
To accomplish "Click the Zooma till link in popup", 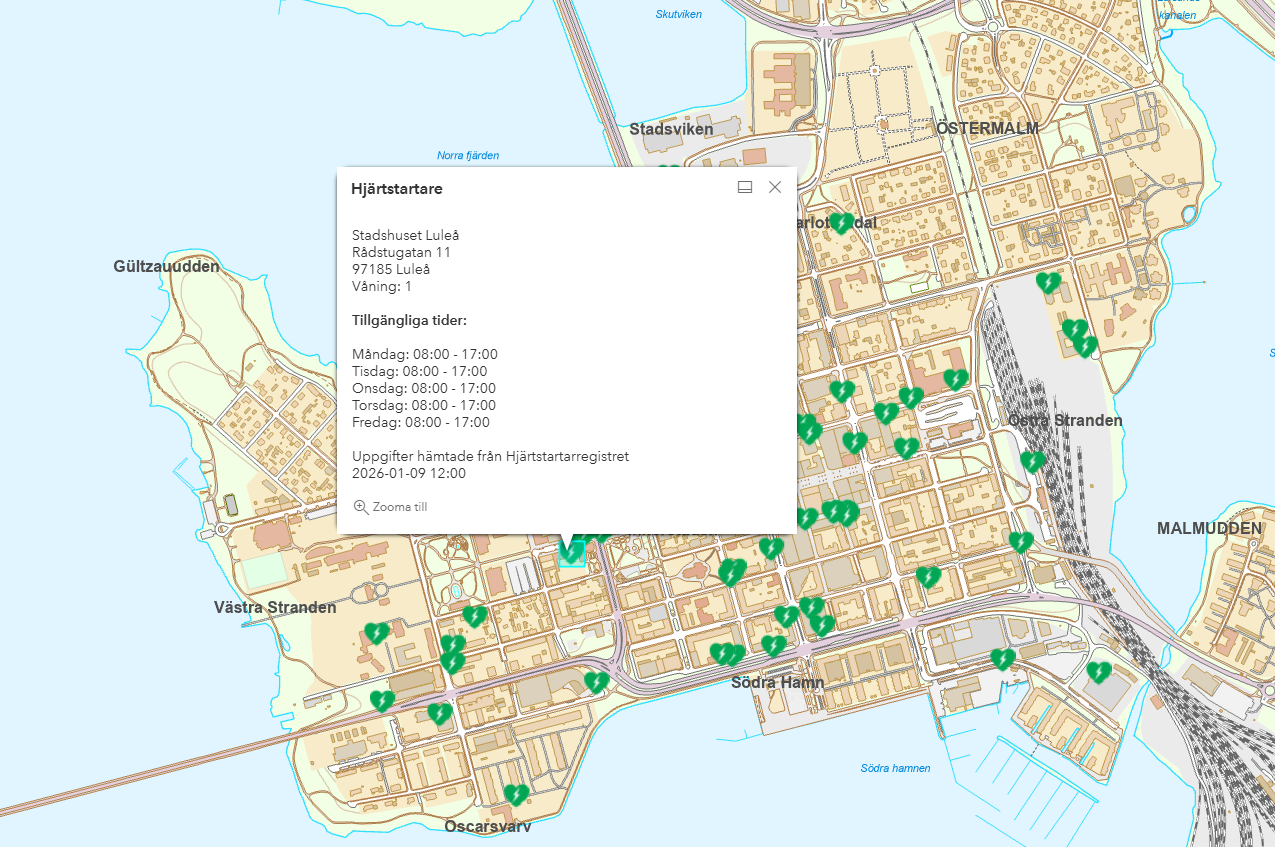I will click(x=399, y=507).
